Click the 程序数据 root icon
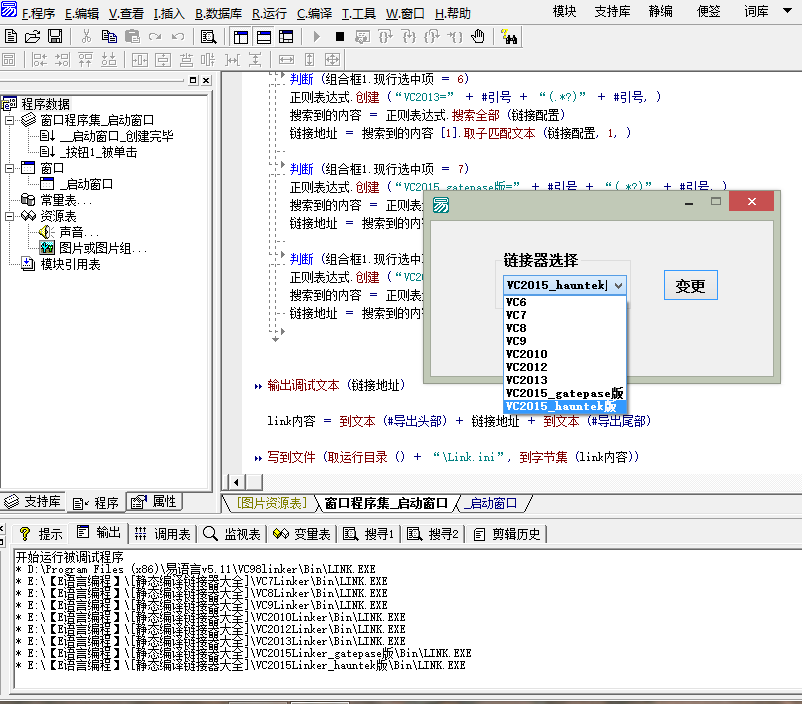This screenshot has width=802, height=706. pos(9,104)
